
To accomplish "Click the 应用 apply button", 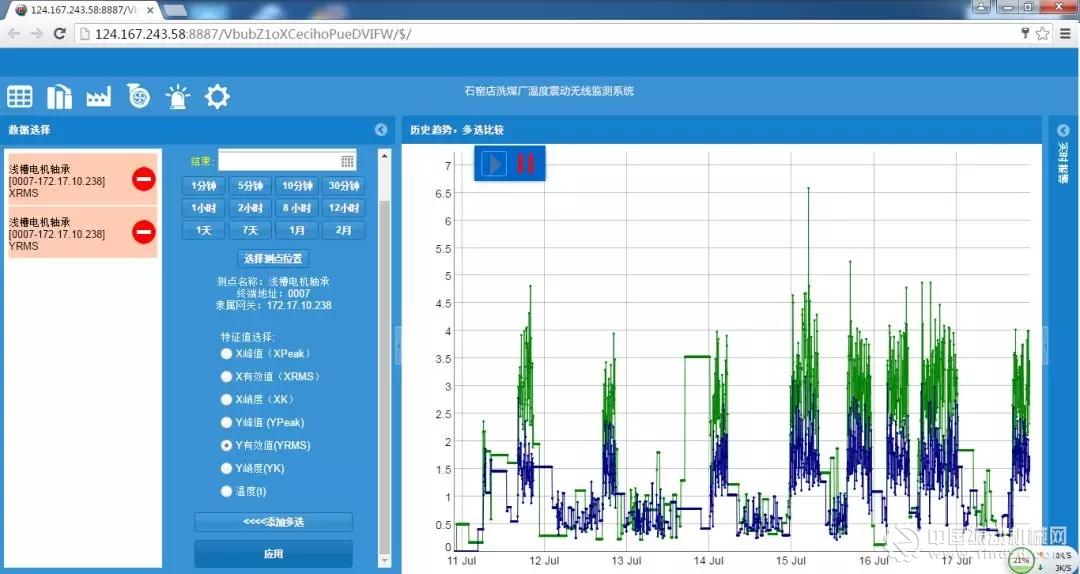I will (x=273, y=554).
